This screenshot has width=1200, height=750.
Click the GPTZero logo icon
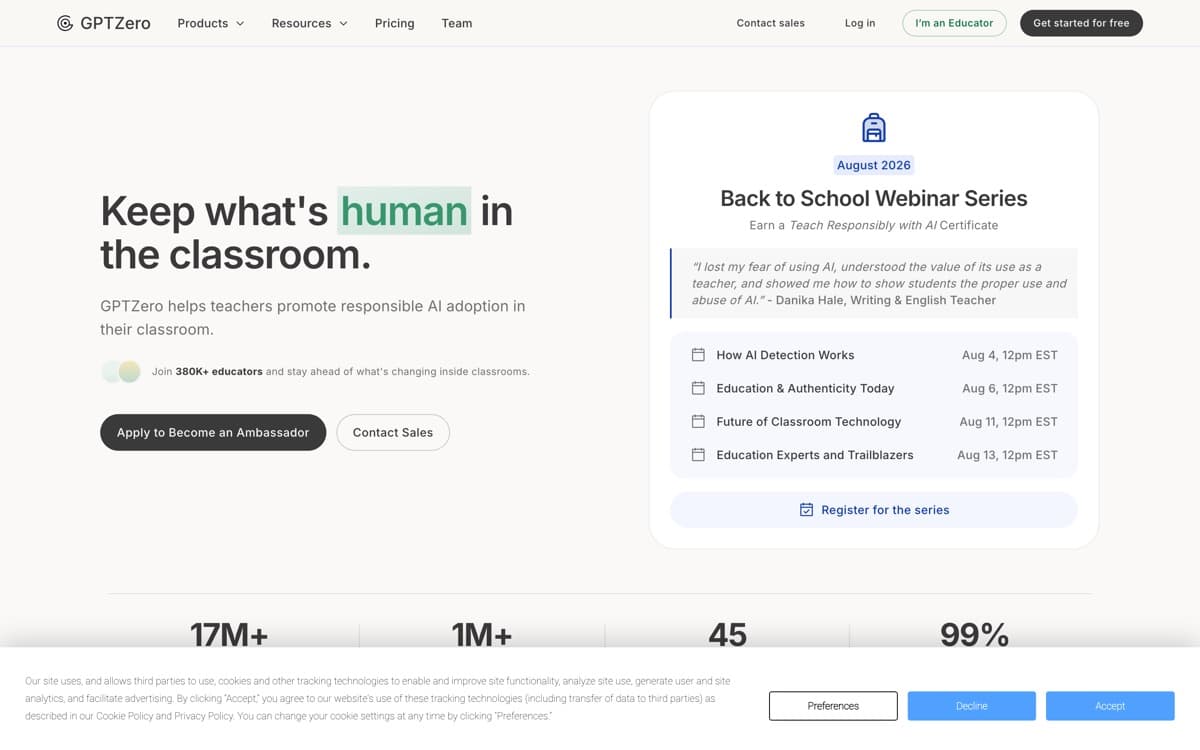tap(65, 23)
